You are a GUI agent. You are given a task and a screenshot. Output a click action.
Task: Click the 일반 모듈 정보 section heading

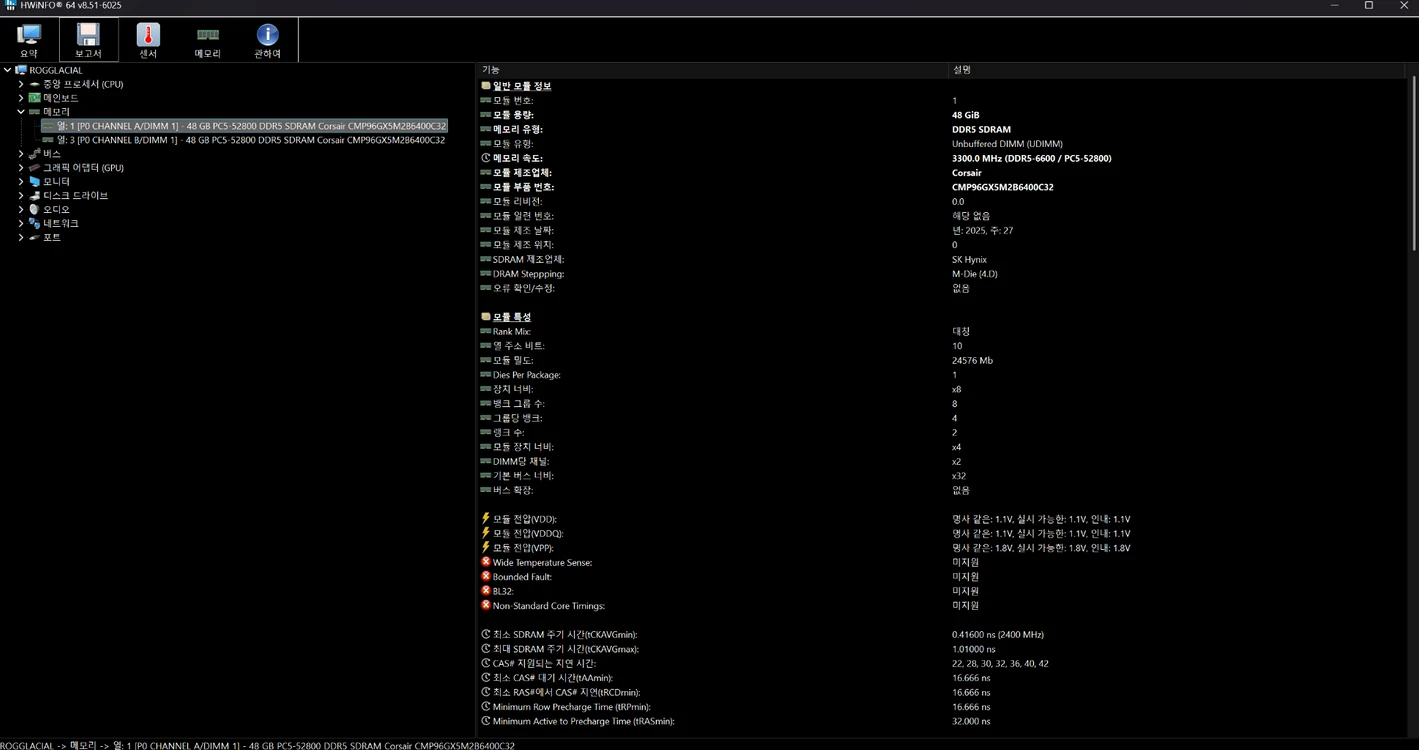pyautogui.click(x=522, y=86)
